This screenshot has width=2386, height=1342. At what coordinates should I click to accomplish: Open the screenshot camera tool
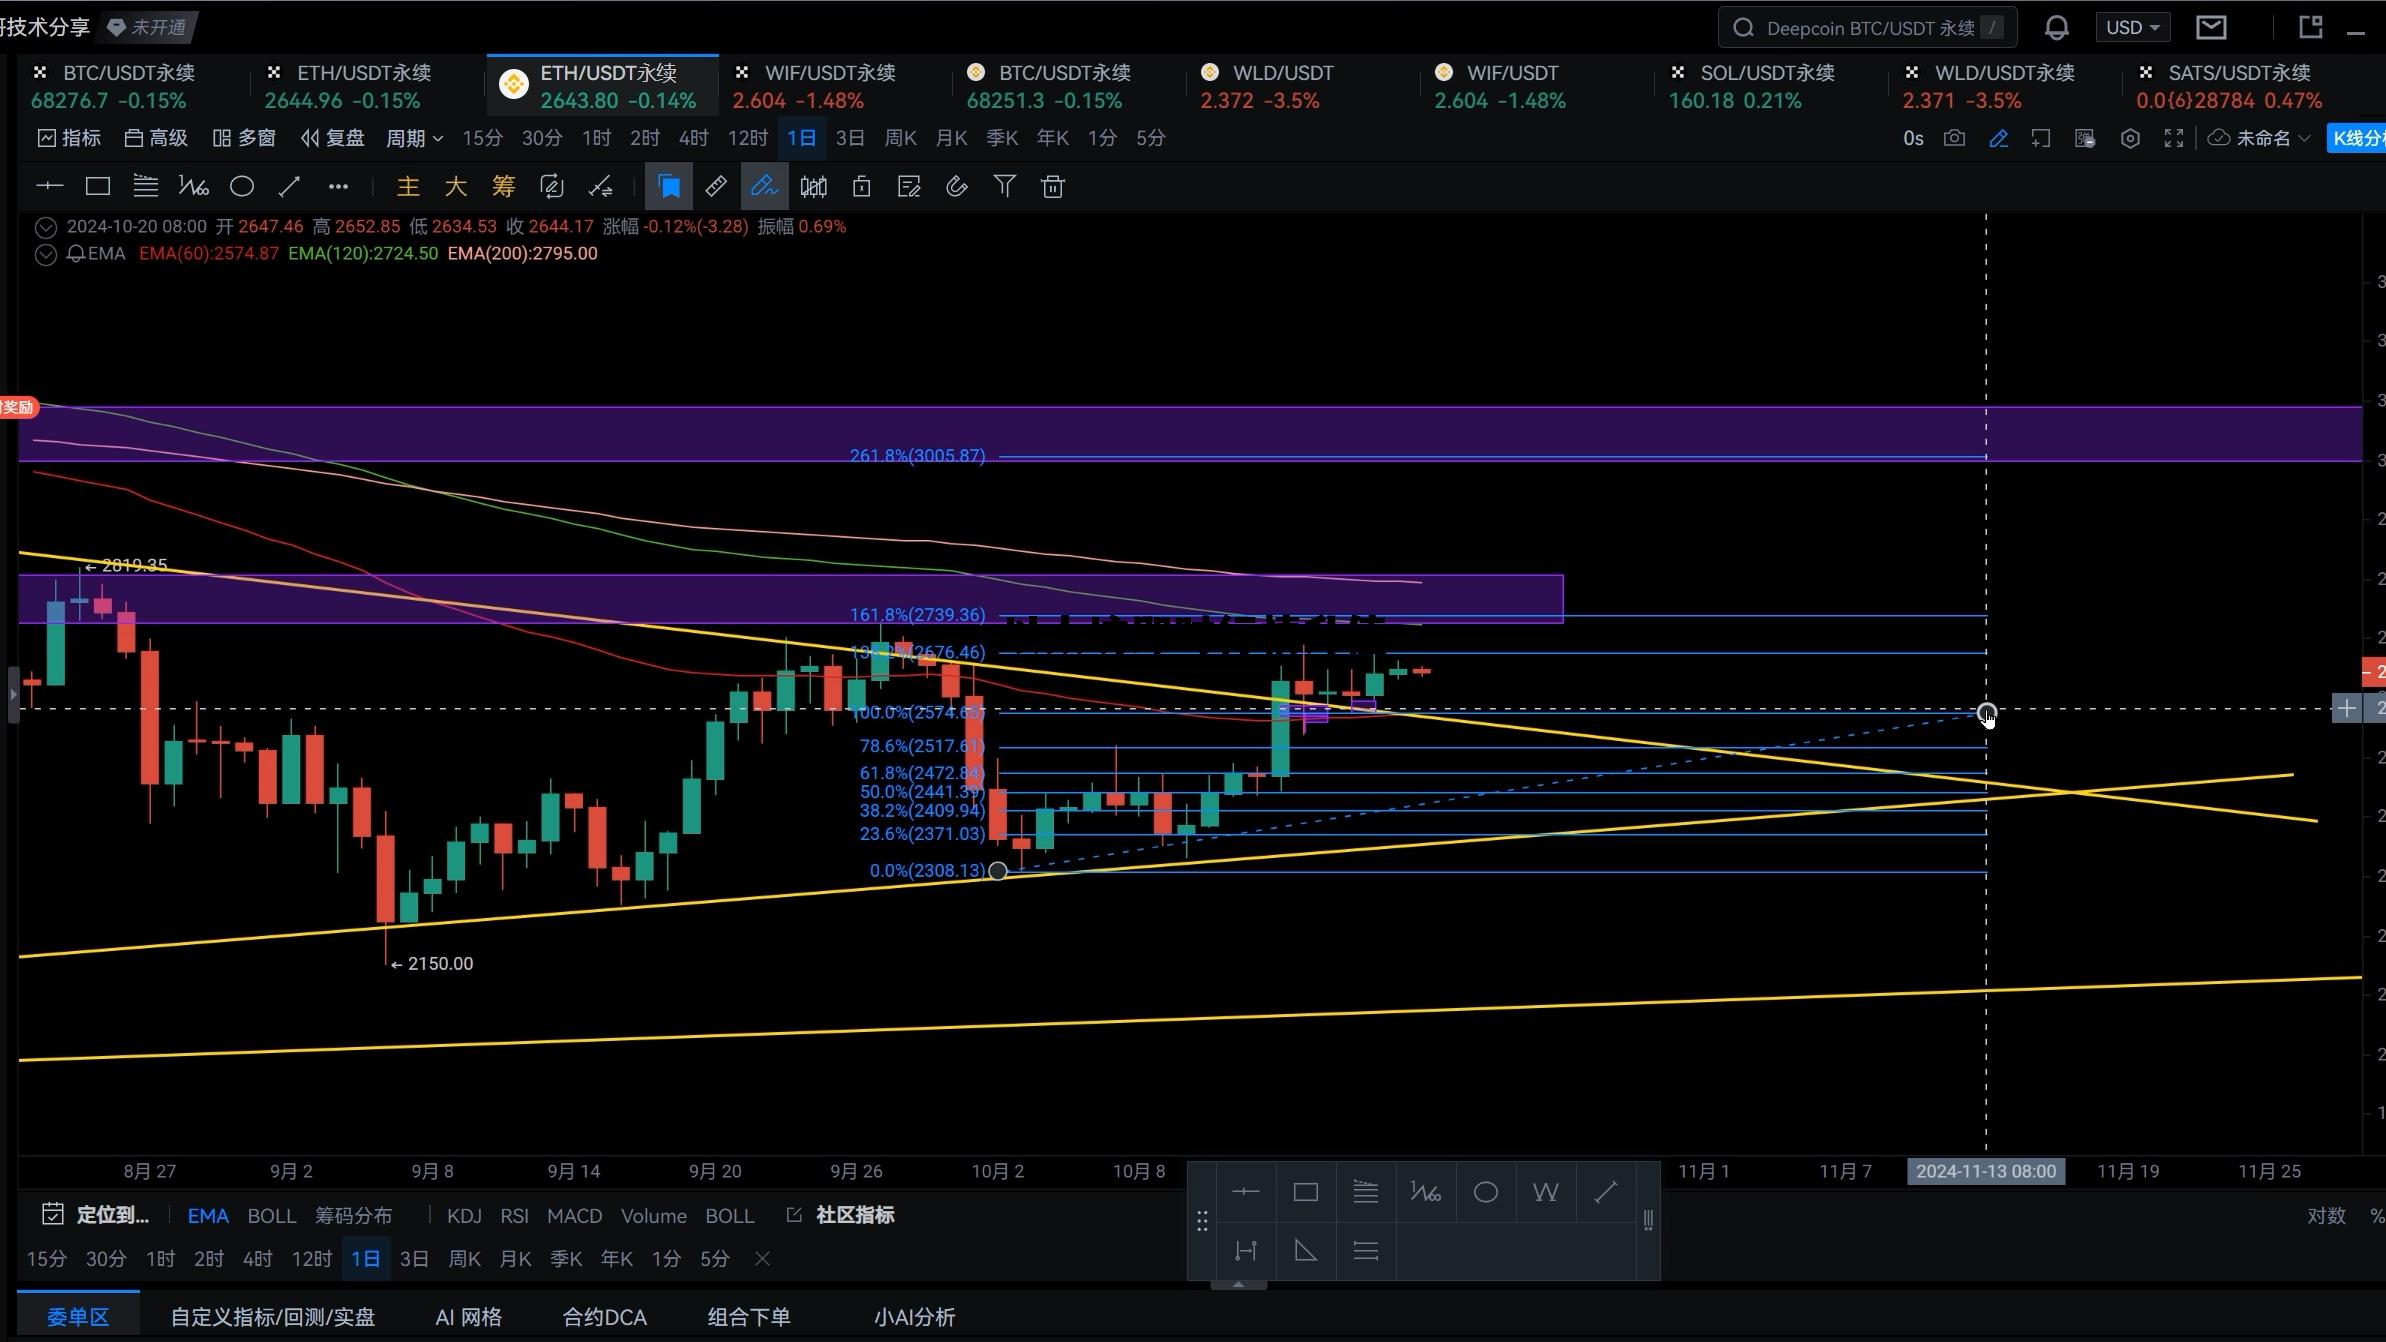1954,138
